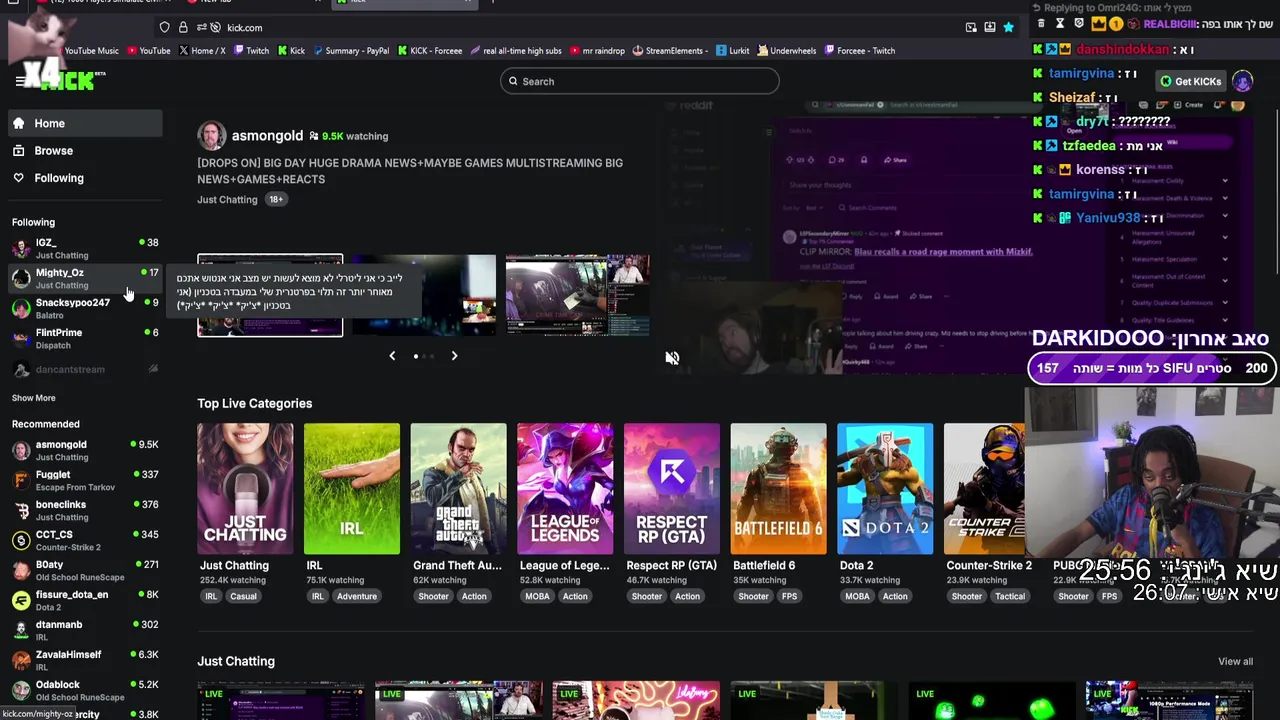Viewport: 1280px width, 720px height.
Task: Expand Following list with Show More
Action: [x=33, y=398]
